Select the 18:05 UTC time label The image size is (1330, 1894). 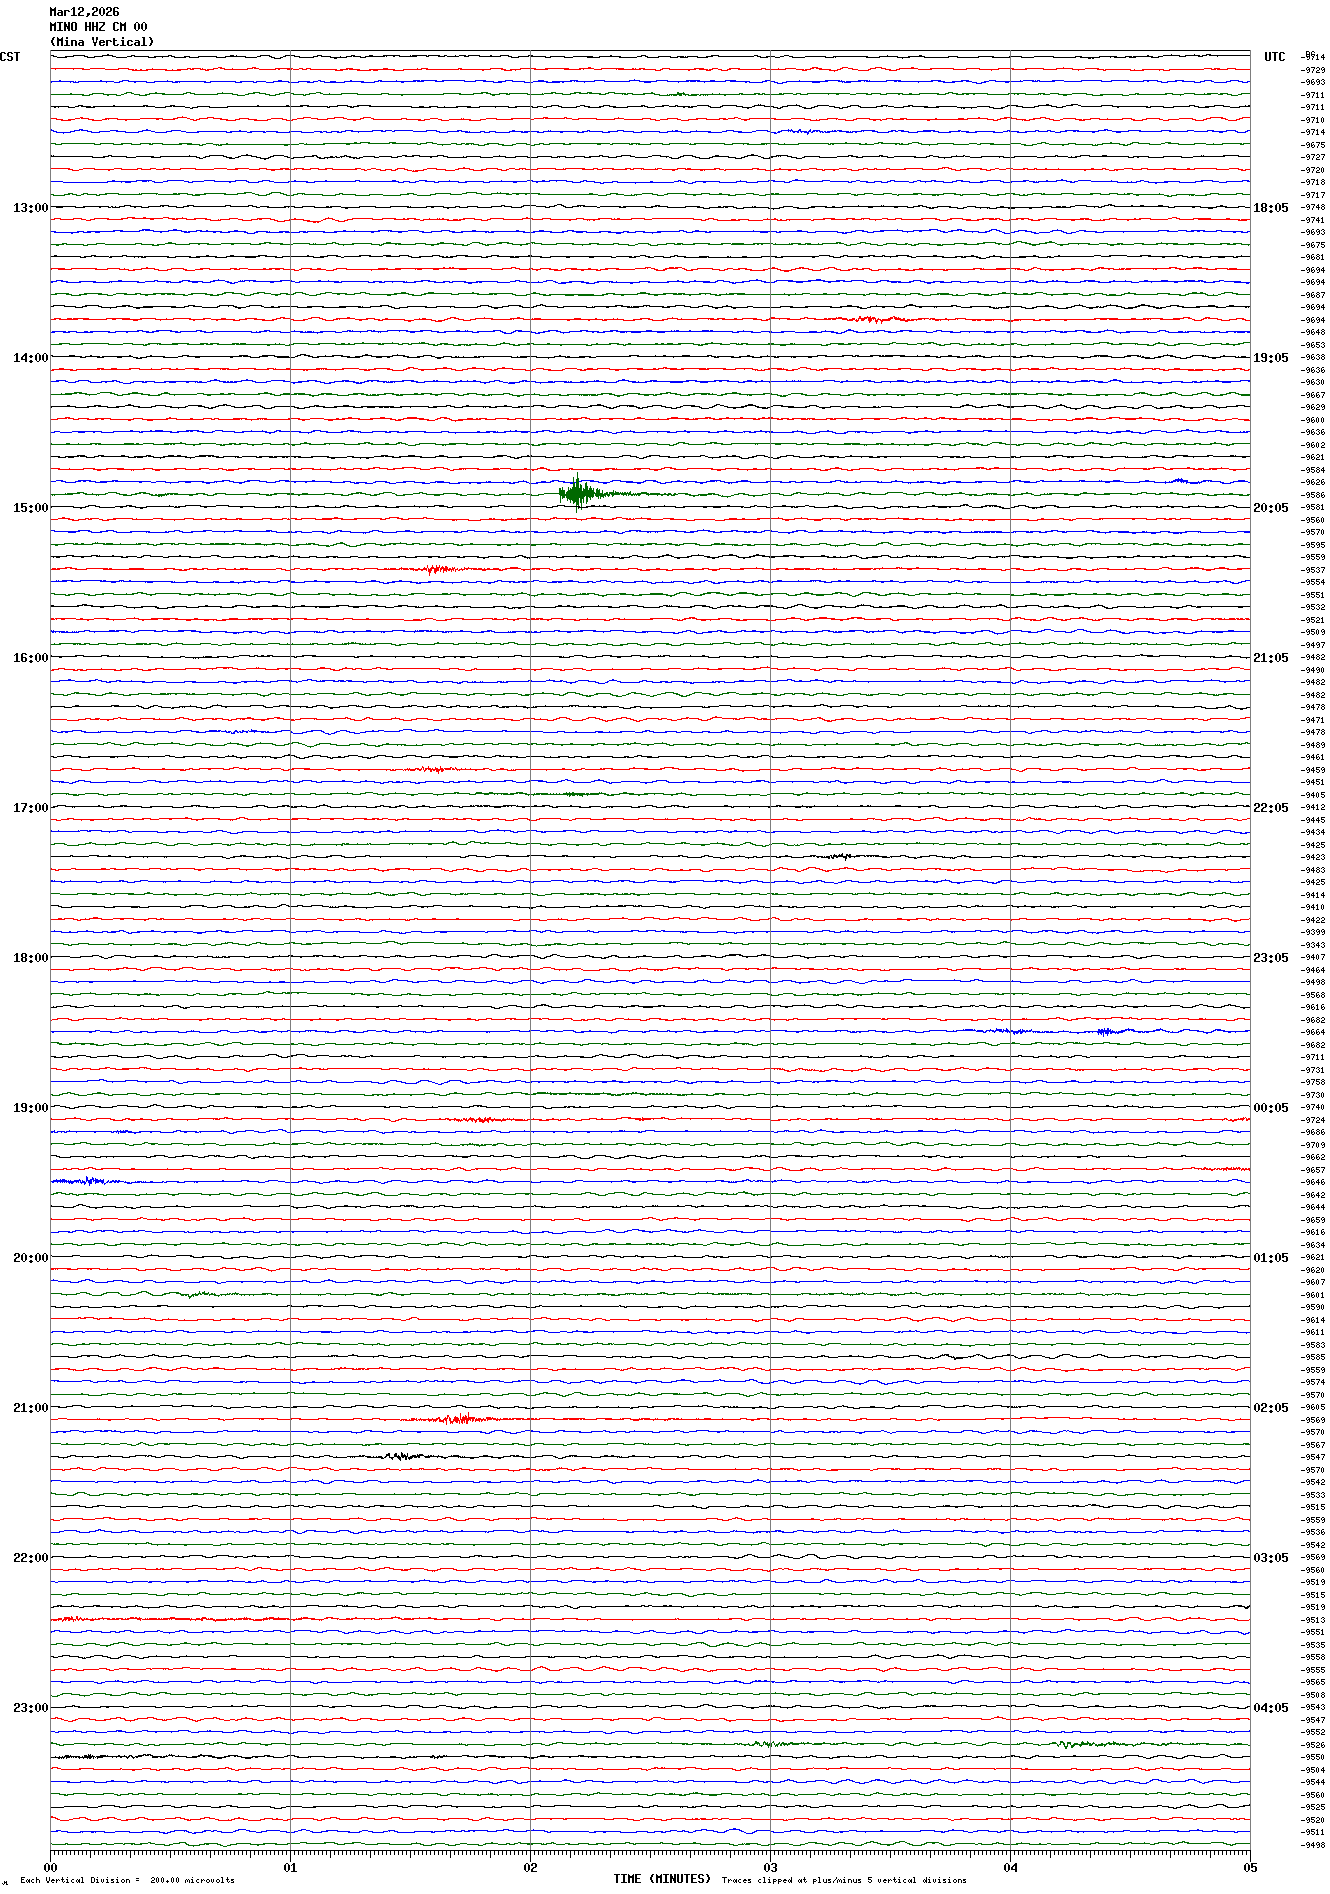[1270, 208]
